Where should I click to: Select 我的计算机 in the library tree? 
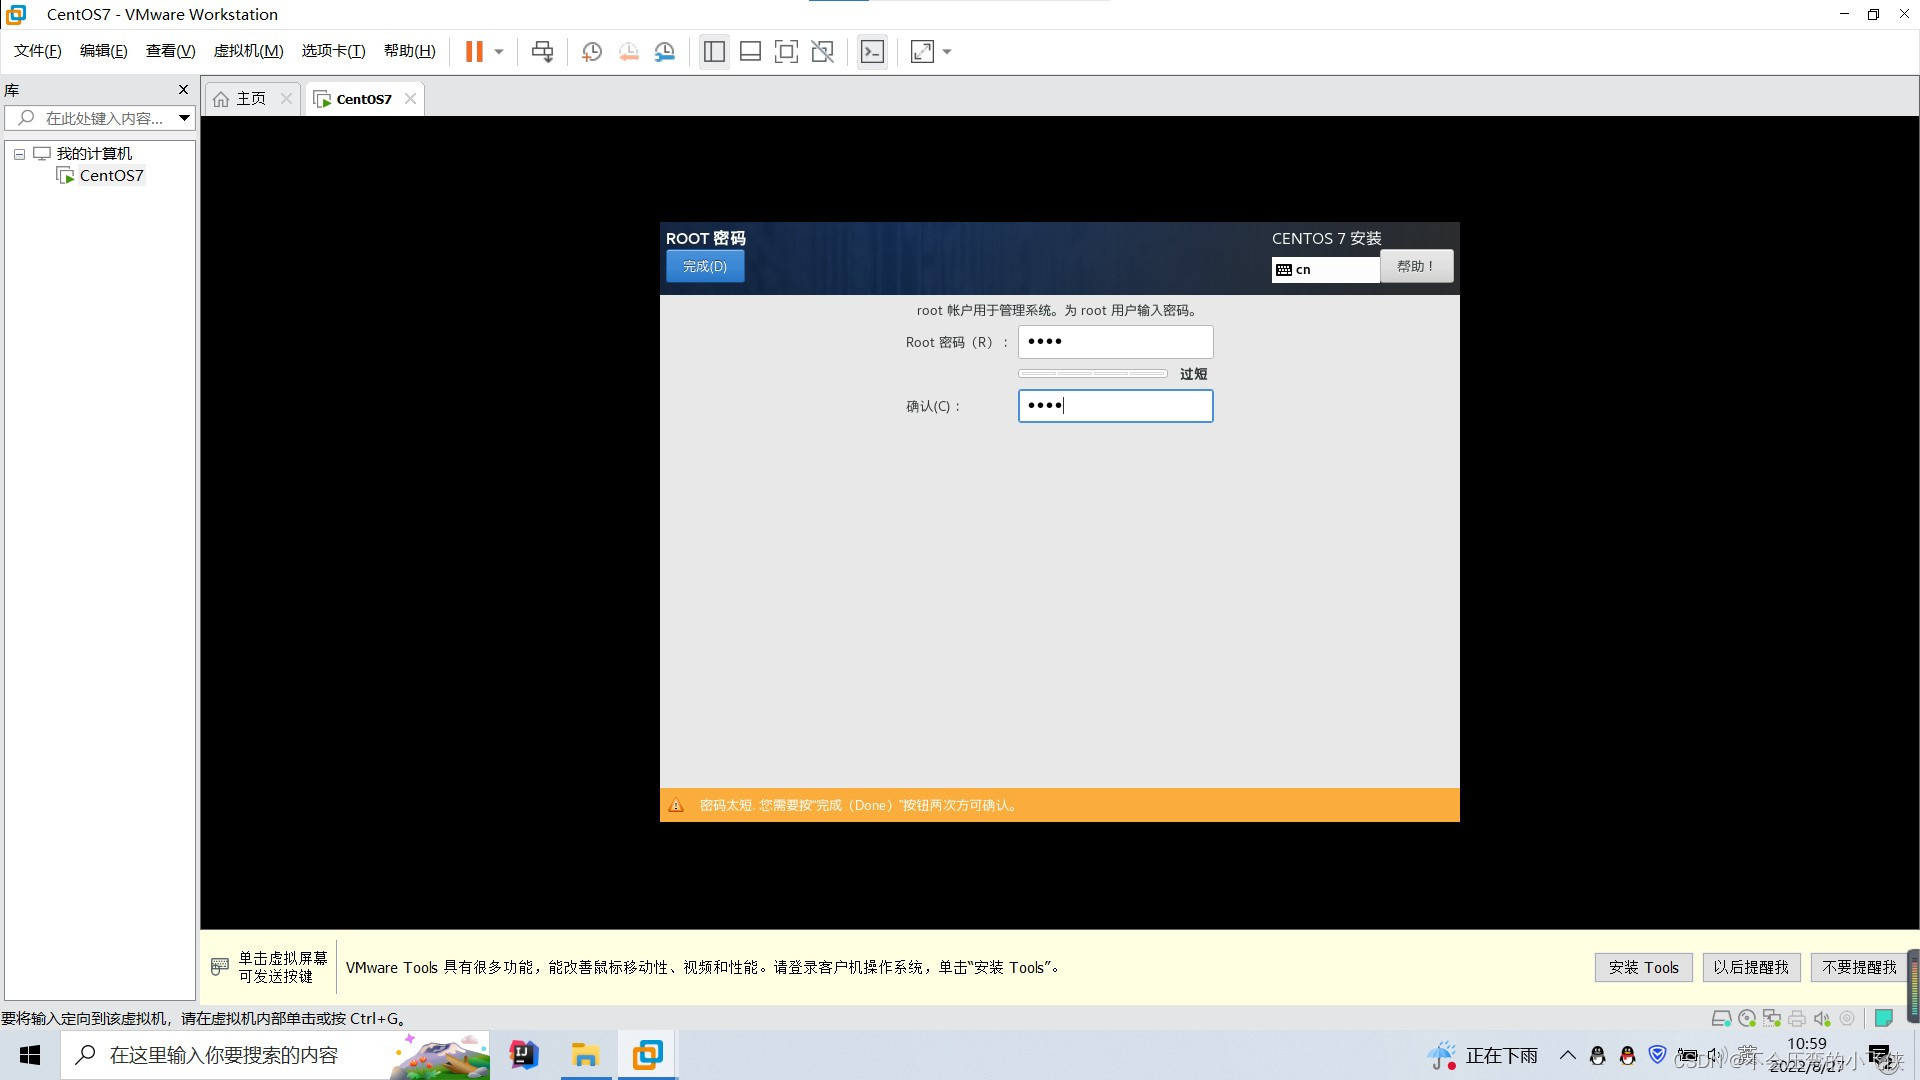pyautogui.click(x=94, y=153)
